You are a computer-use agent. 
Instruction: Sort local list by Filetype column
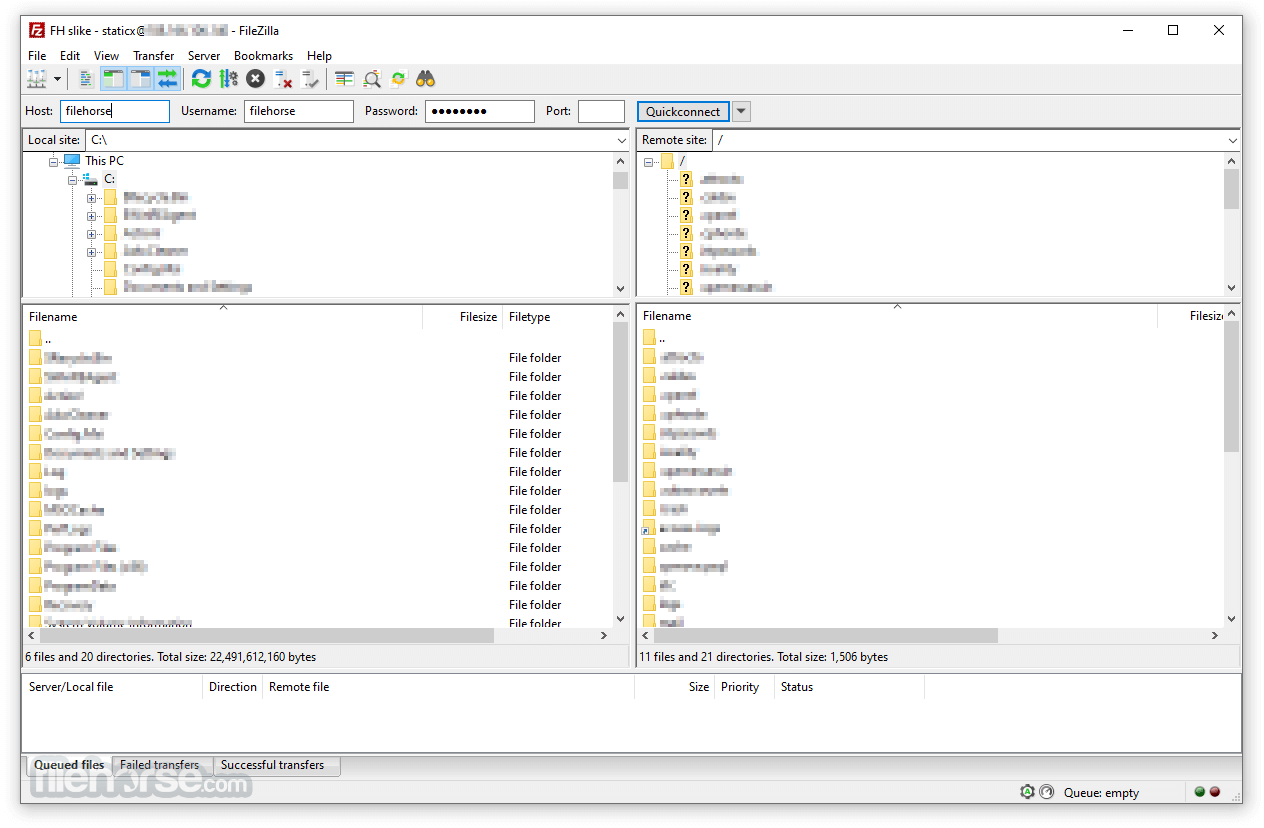click(557, 316)
